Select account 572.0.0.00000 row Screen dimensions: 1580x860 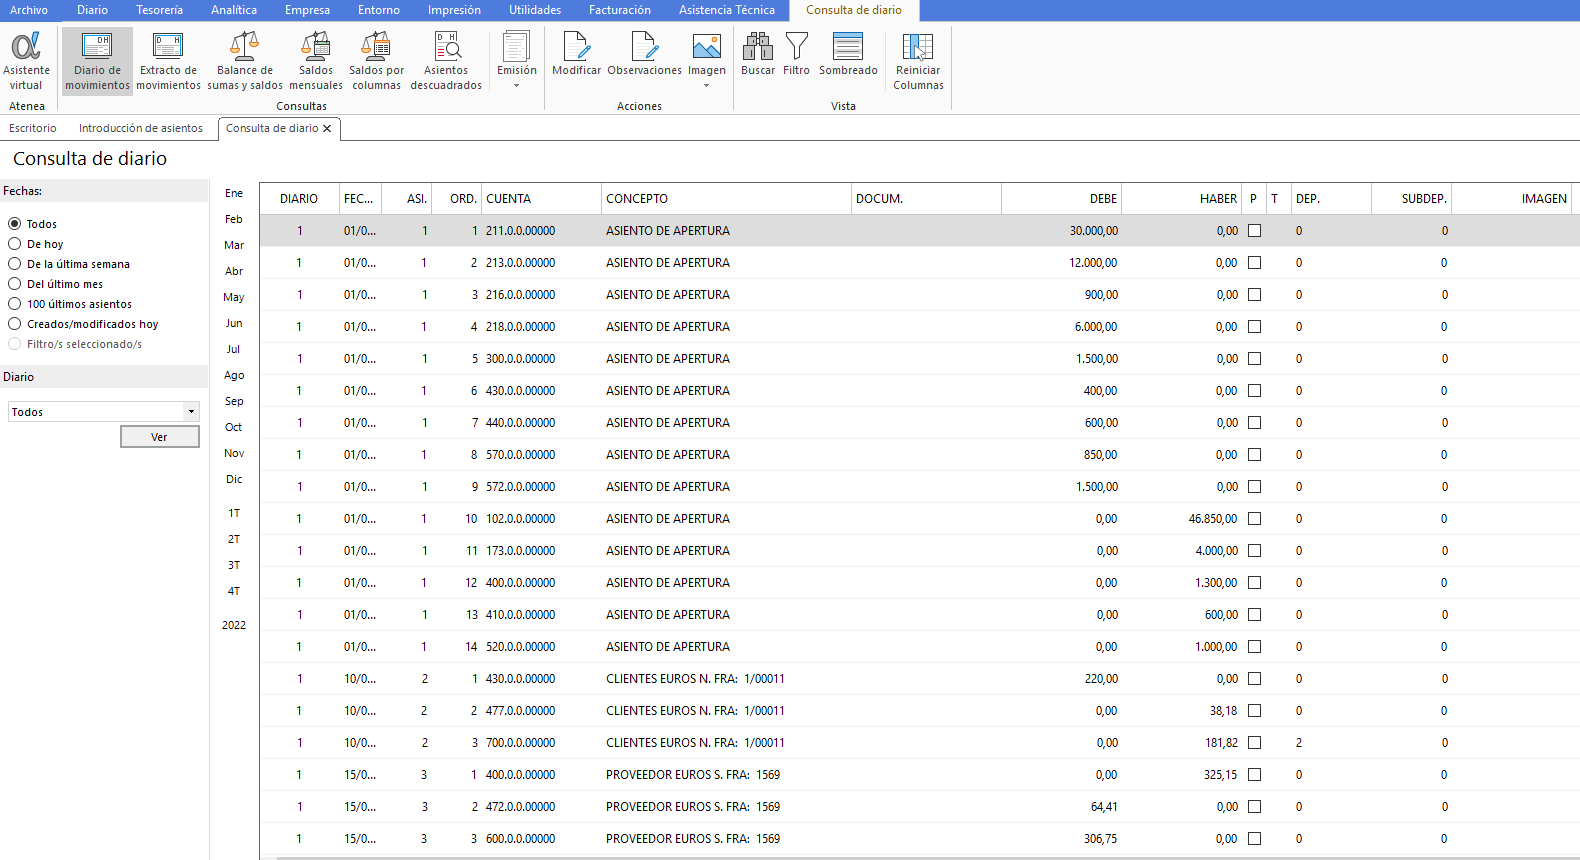point(919,487)
